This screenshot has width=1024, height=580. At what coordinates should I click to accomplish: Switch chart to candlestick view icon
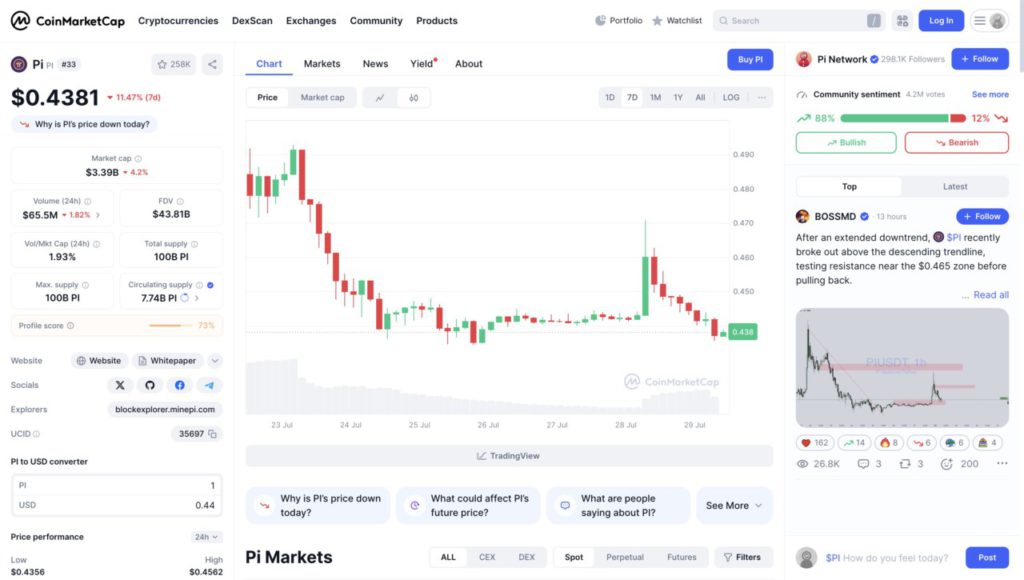pos(413,98)
